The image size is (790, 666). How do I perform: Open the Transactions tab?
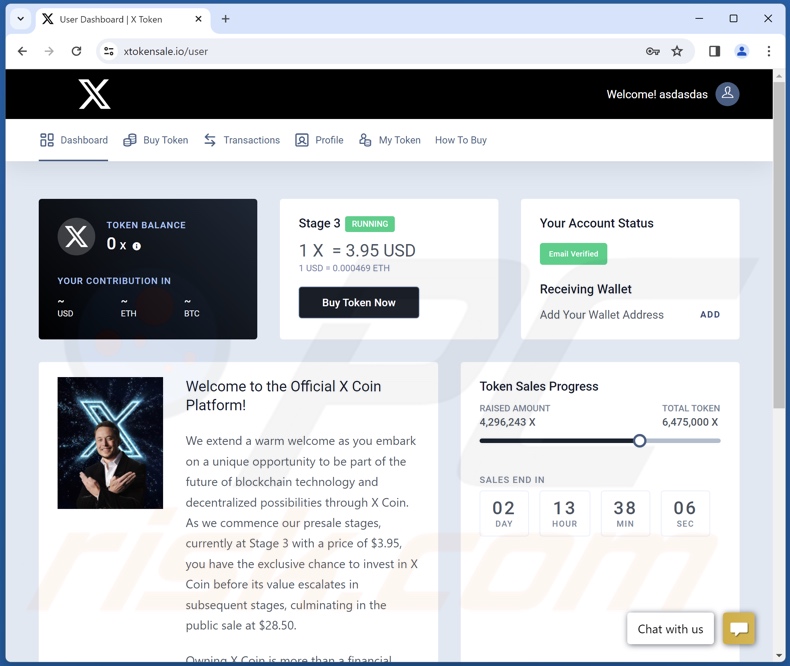click(x=242, y=140)
